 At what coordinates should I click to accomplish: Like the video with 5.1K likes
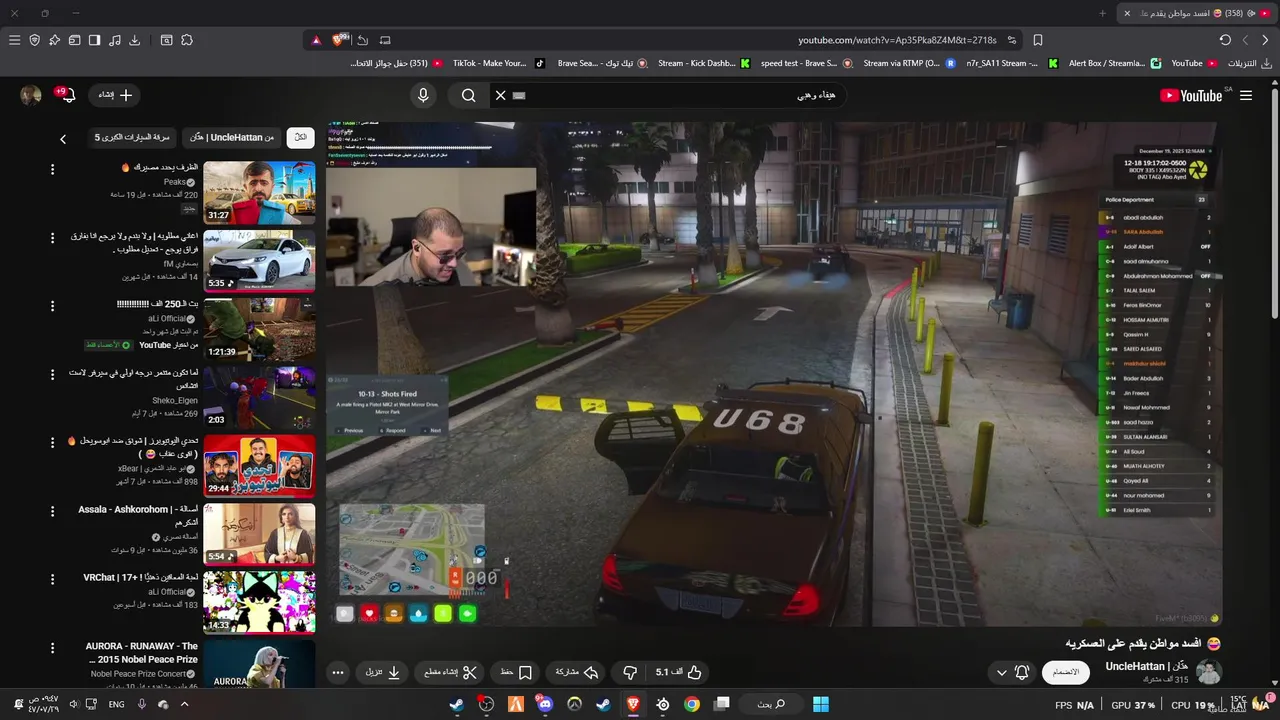point(679,672)
